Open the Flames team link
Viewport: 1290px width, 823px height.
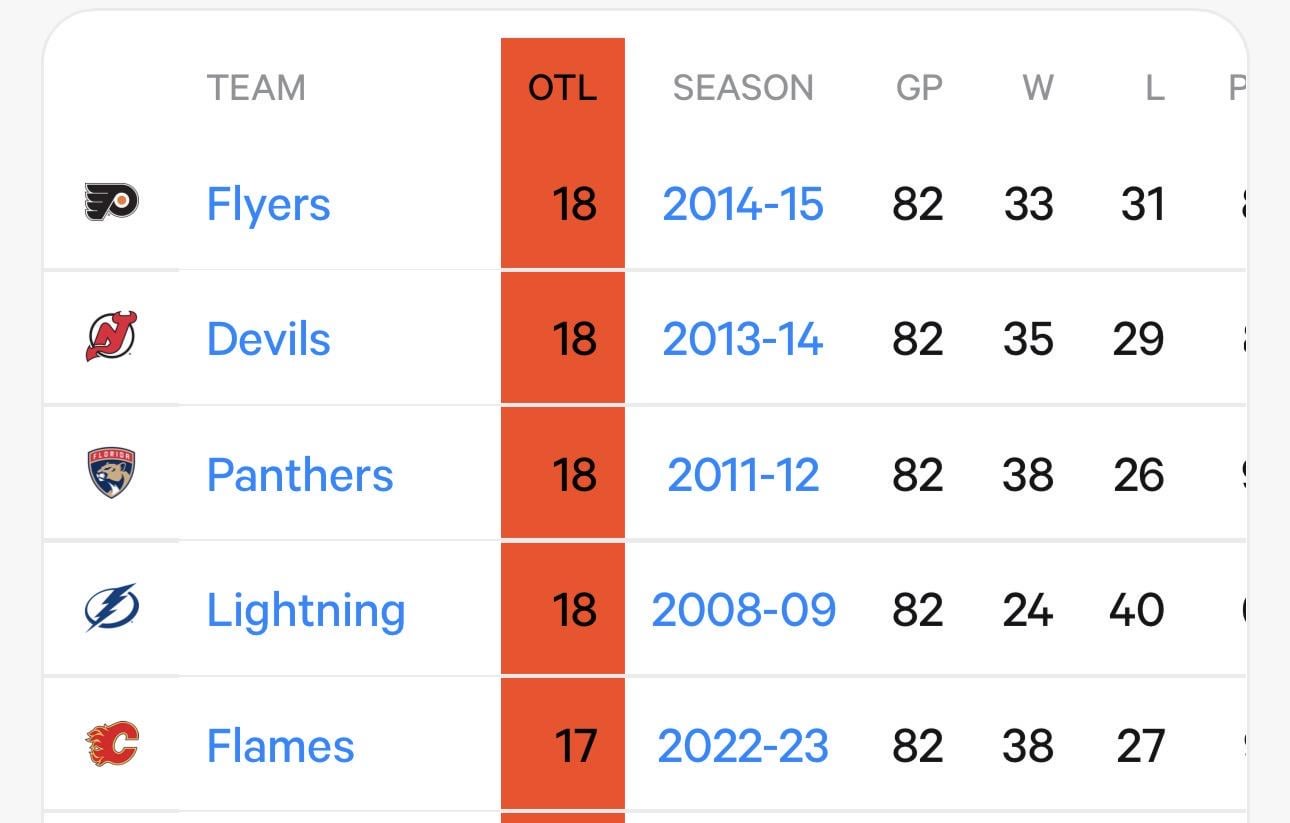point(280,746)
